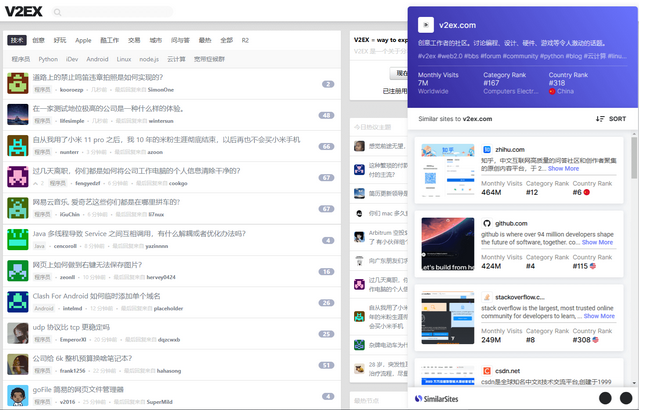Focus the V2EX search input field
645x419 pixels.
click(112, 12)
